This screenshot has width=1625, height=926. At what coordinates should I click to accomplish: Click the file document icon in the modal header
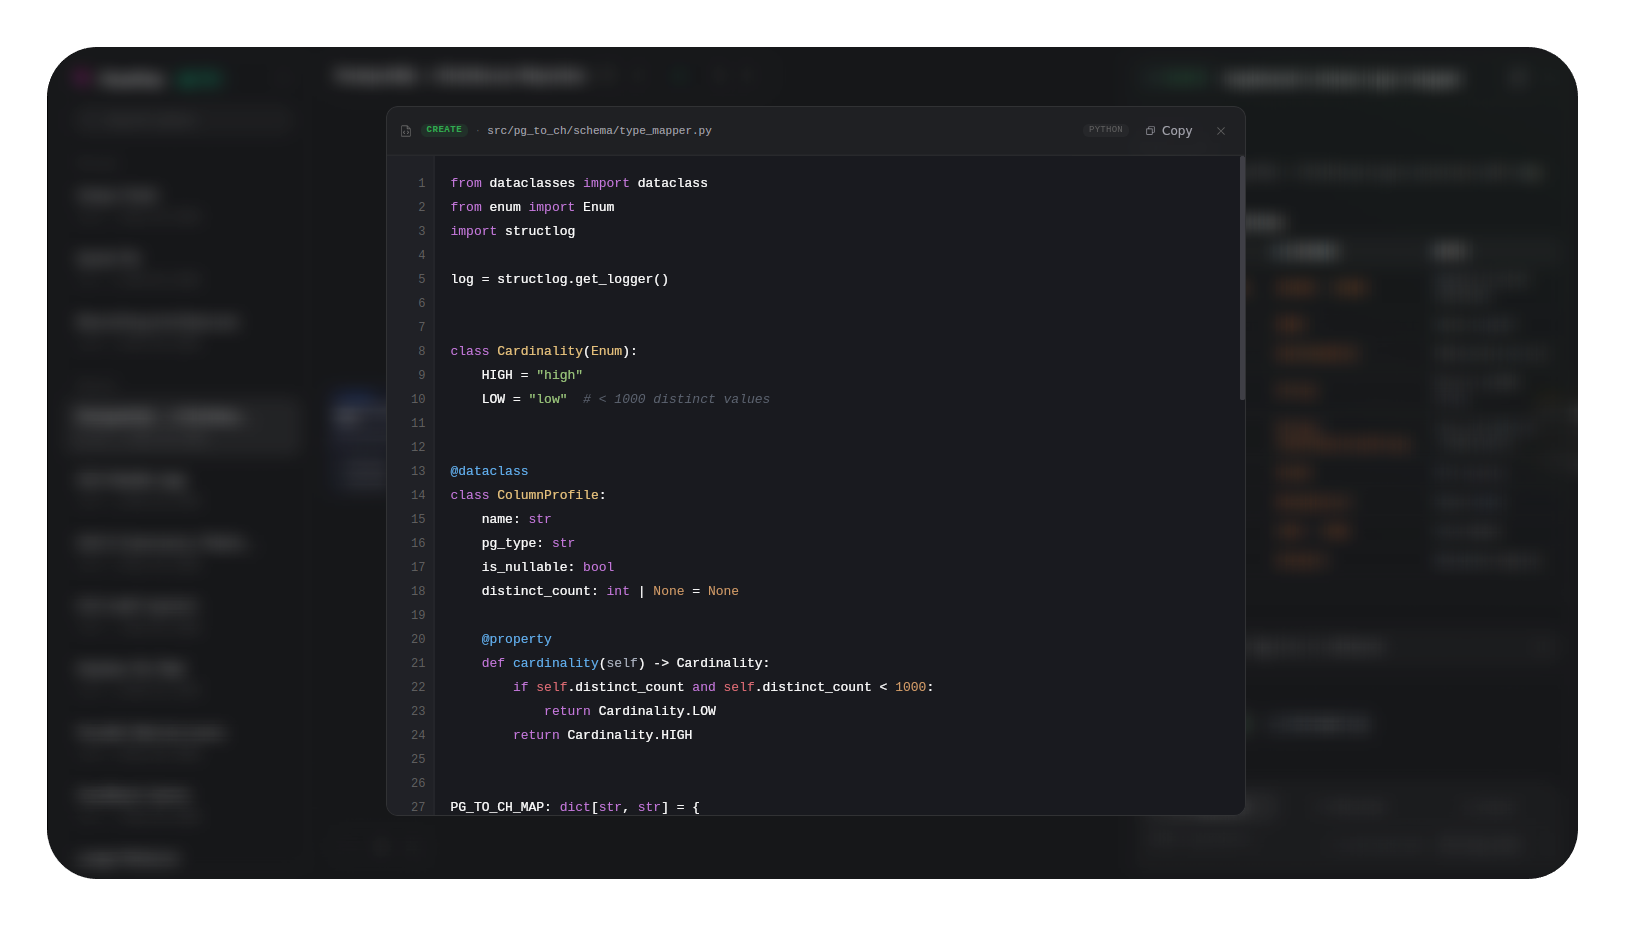coord(405,130)
